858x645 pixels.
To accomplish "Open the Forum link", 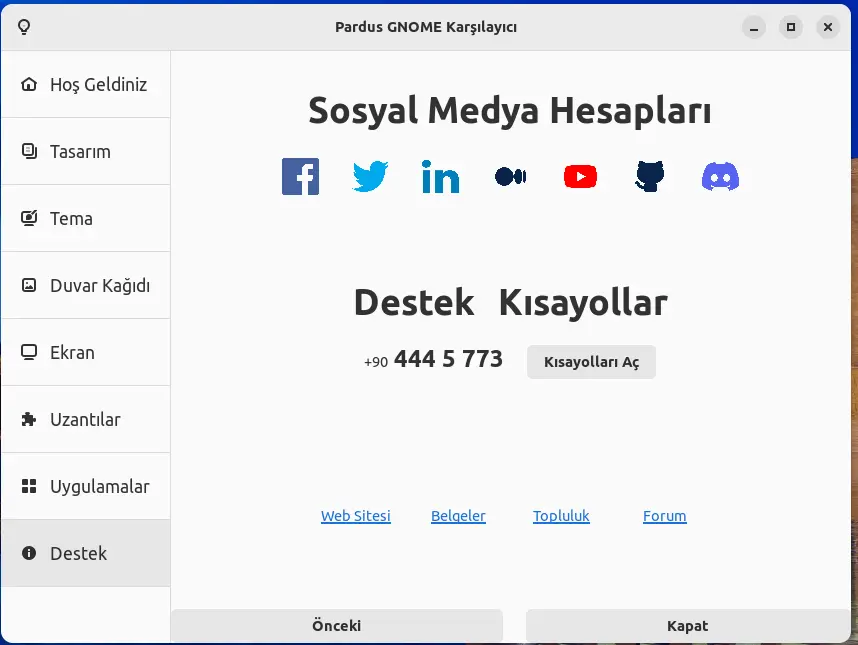I will coord(664,516).
